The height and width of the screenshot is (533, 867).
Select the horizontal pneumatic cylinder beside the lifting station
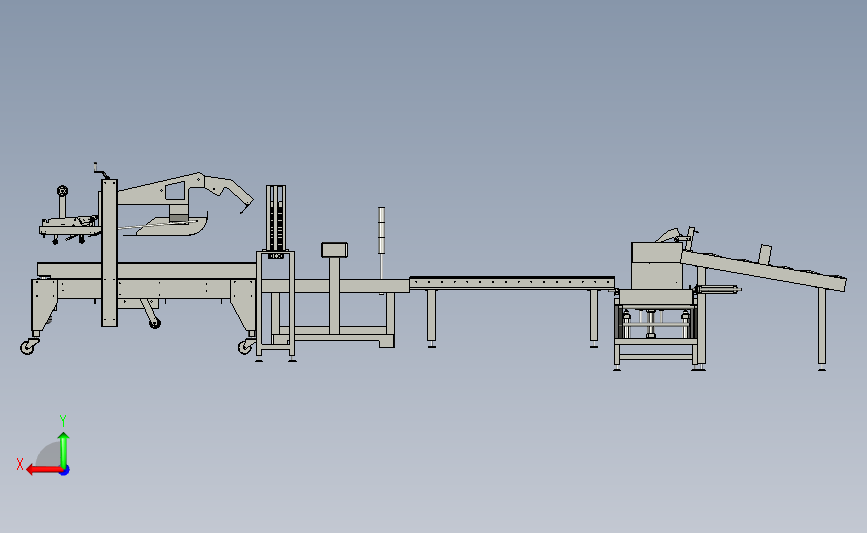tap(718, 289)
